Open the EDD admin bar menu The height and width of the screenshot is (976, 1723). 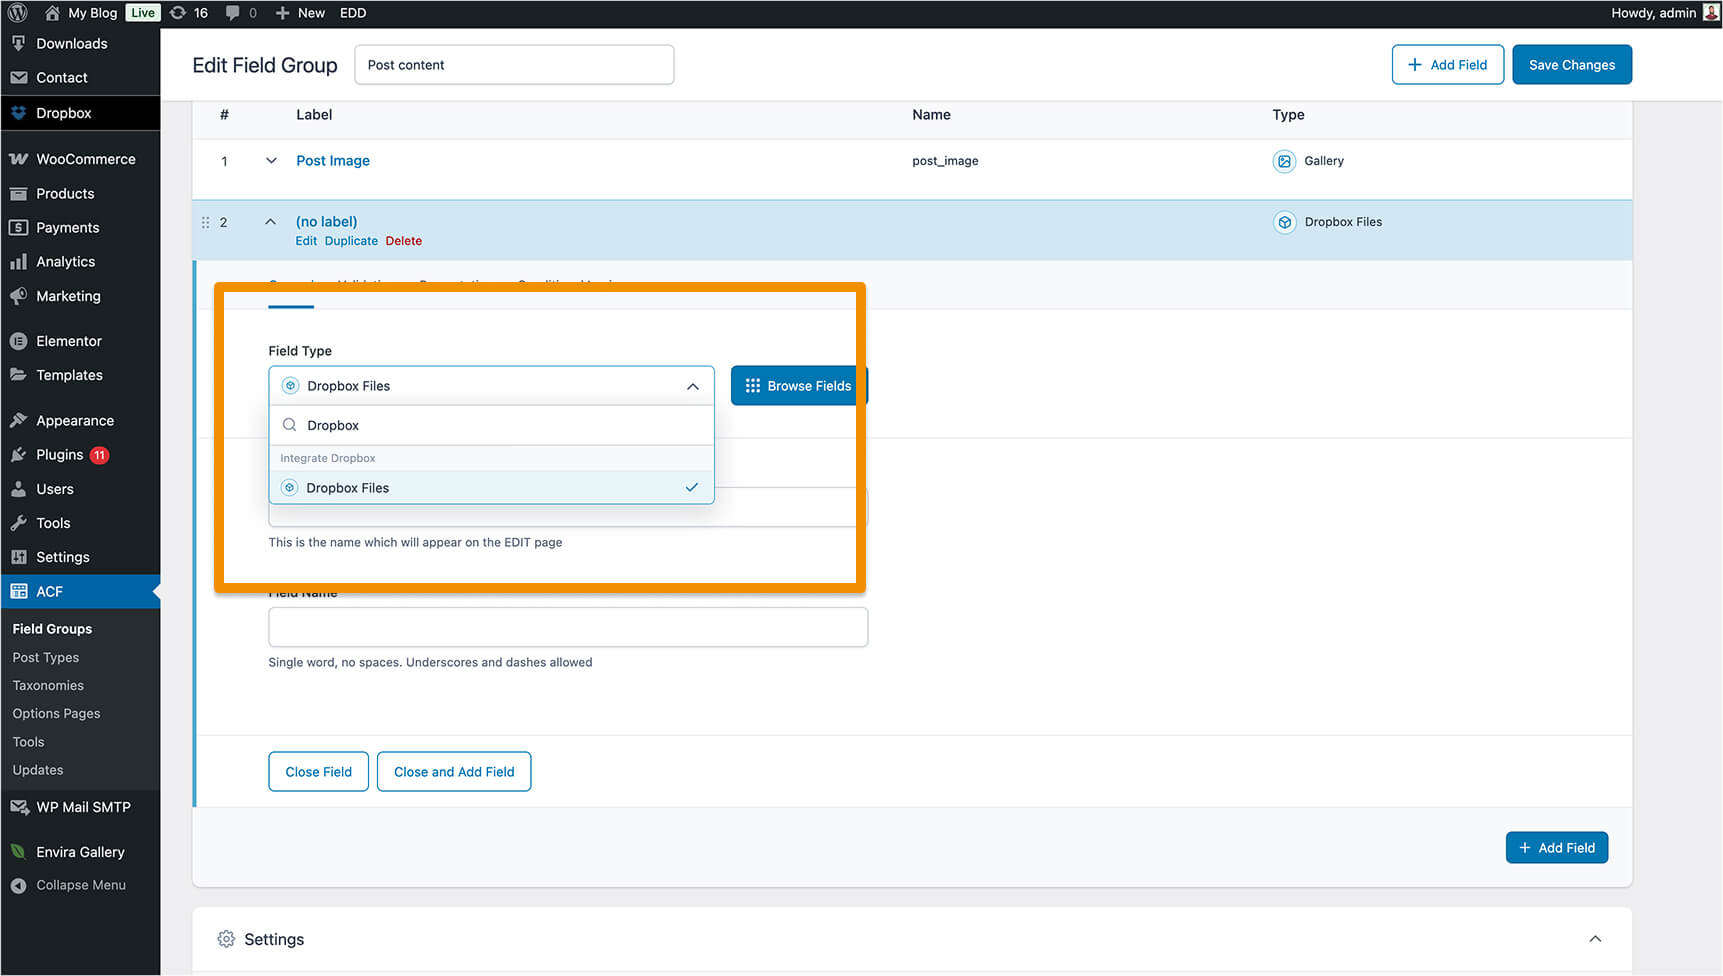coord(353,13)
